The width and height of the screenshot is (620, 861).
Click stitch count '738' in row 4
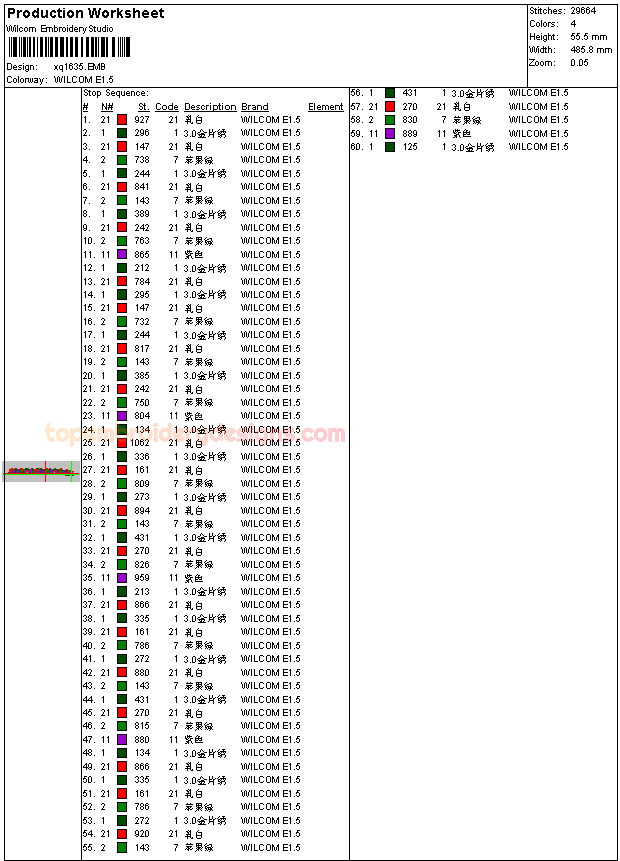(x=142, y=160)
